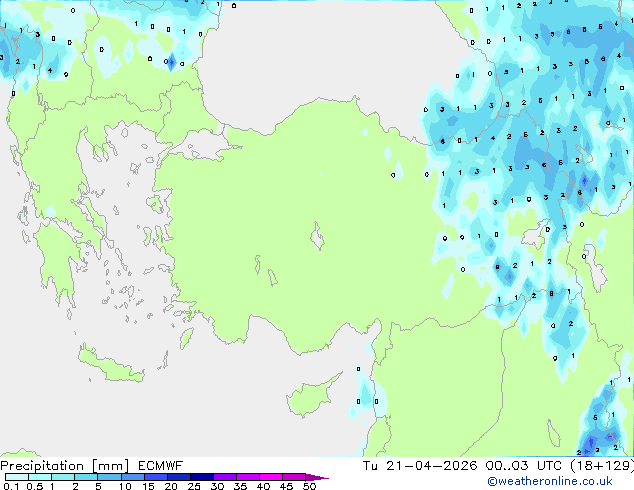This screenshot has width=634, height=490.
Task: Click the 25–30 mm dark-blue legend swatch
Action: [x=201, y=477]
